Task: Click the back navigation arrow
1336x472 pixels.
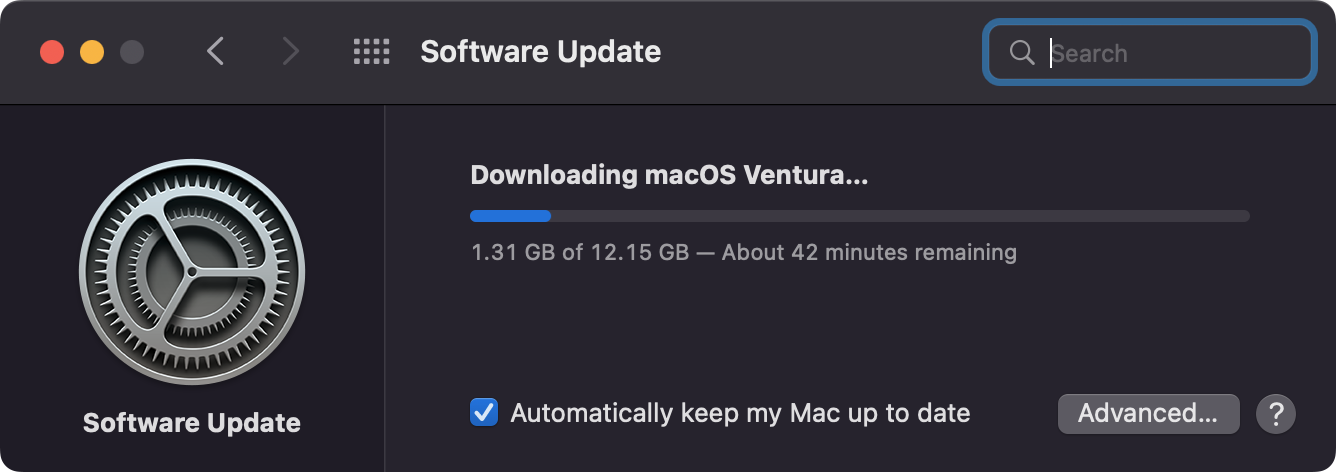Action: click(215, 52)
